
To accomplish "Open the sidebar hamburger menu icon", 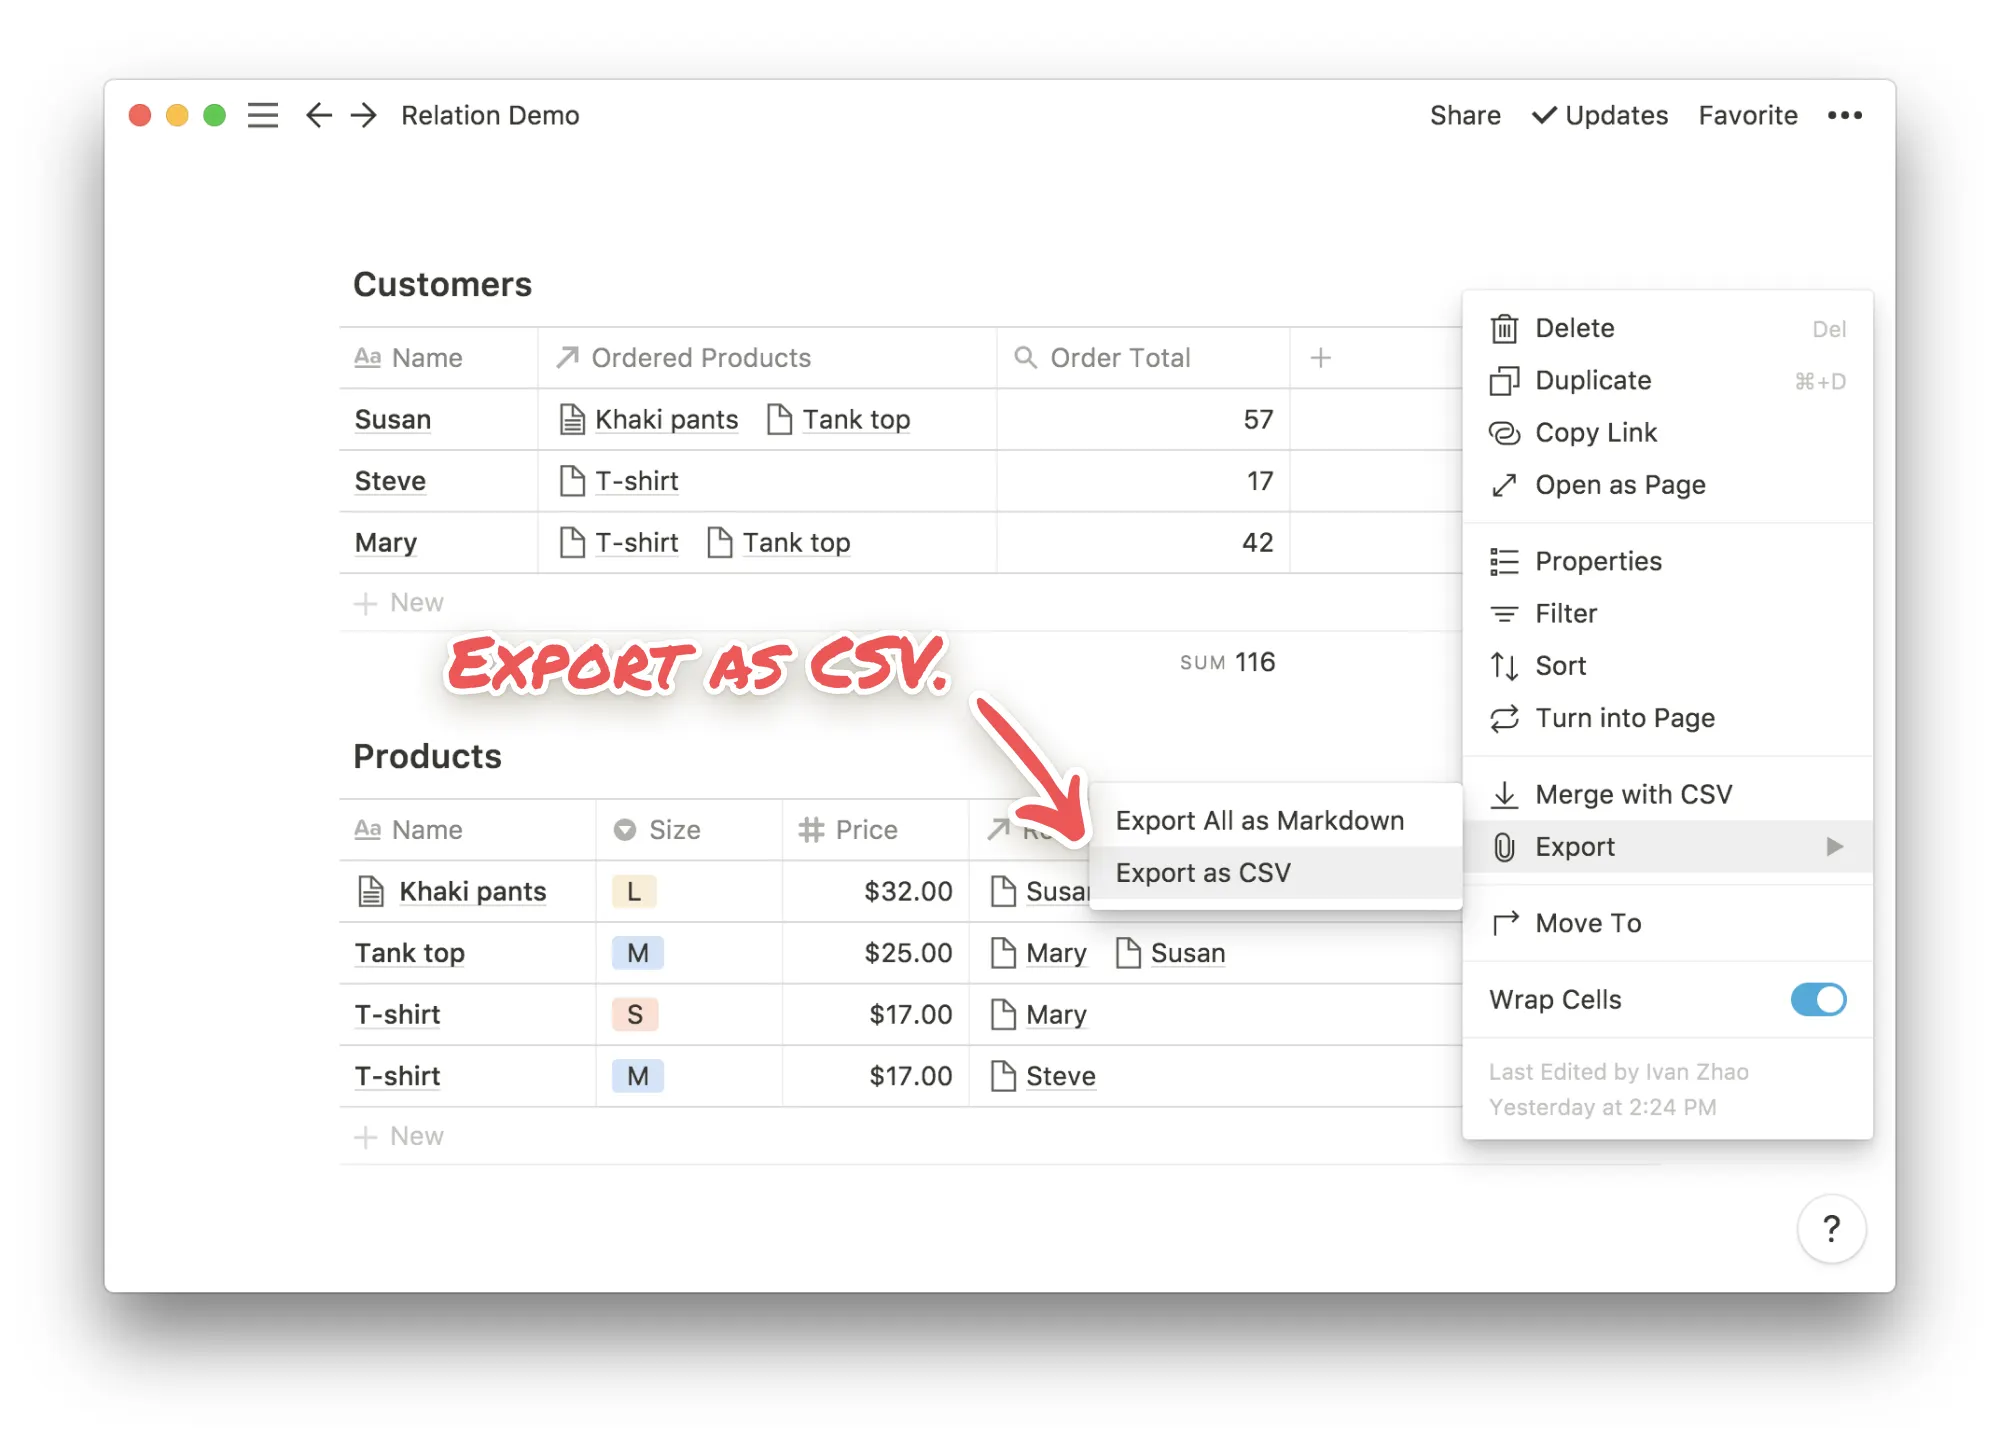I will click(x=263, y=116).
